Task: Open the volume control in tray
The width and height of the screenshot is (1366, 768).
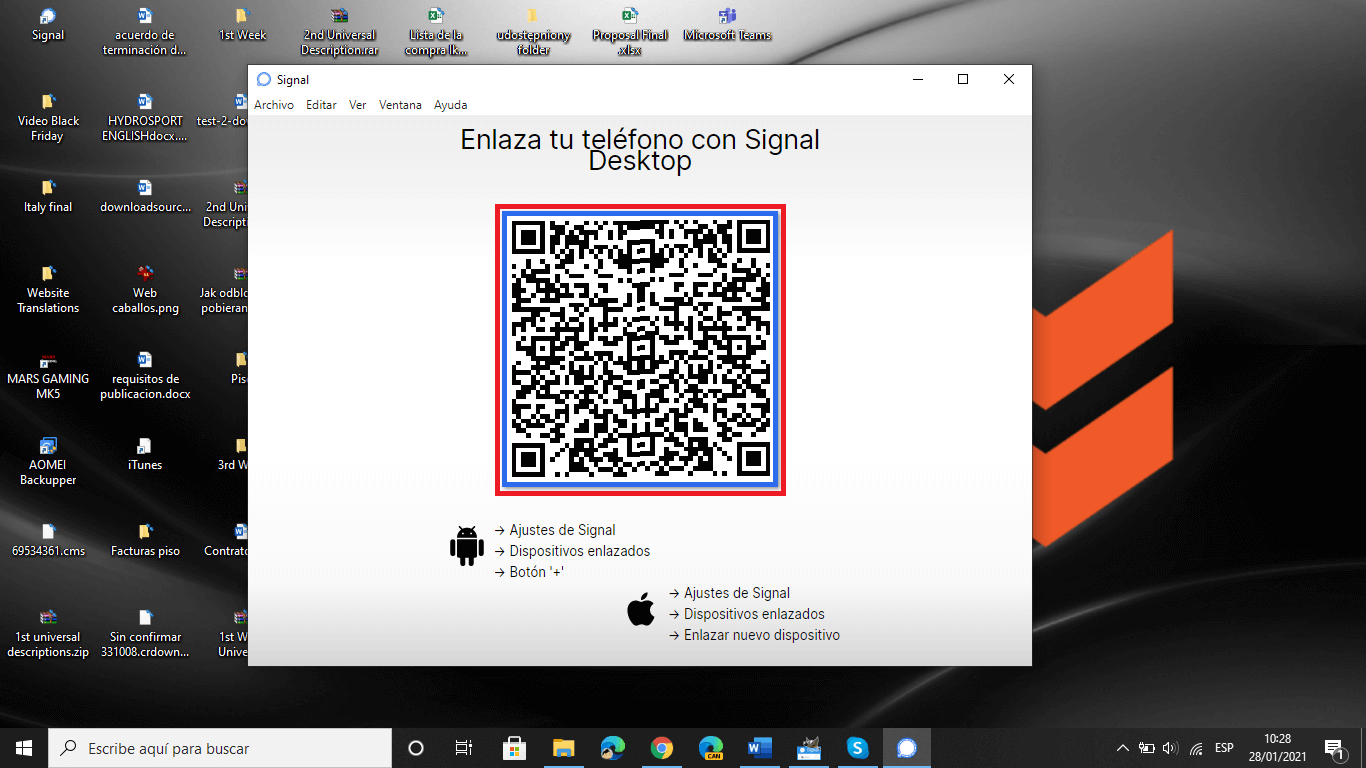Action: coord(1171,748)
